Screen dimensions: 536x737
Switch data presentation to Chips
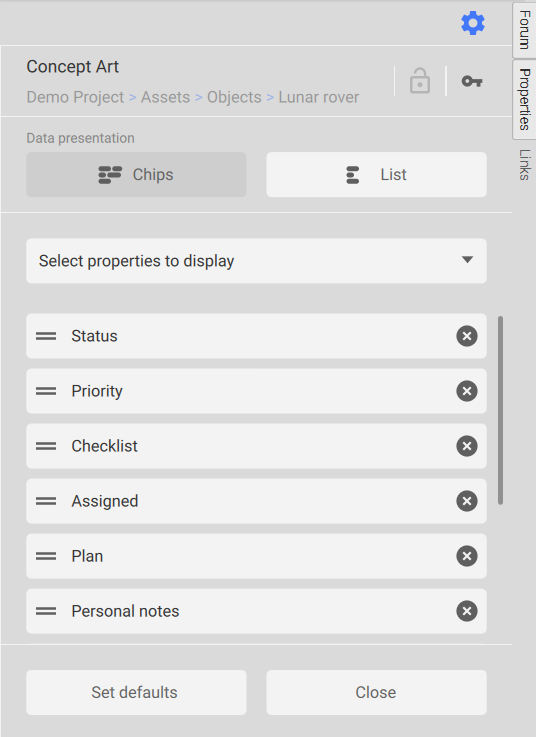136,174
